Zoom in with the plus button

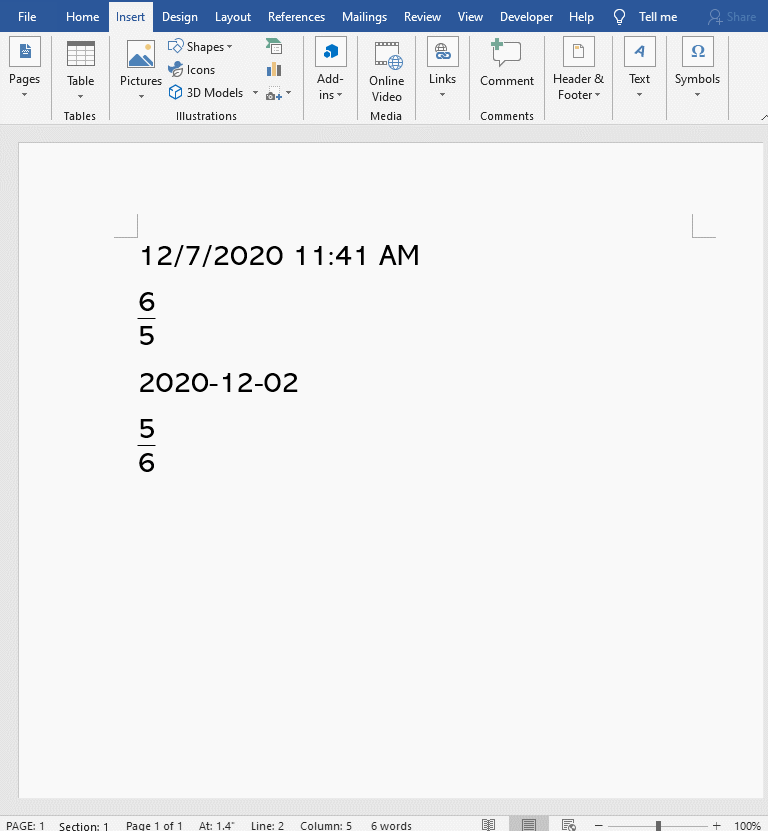point(717,825)
